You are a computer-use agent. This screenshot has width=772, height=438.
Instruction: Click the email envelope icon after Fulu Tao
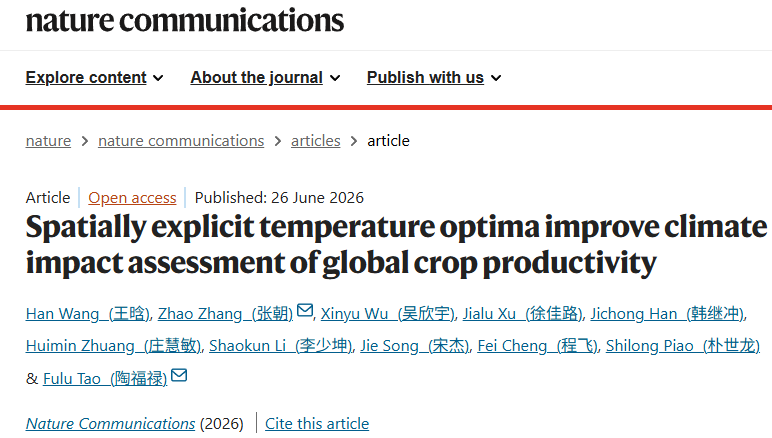[179, 375]
